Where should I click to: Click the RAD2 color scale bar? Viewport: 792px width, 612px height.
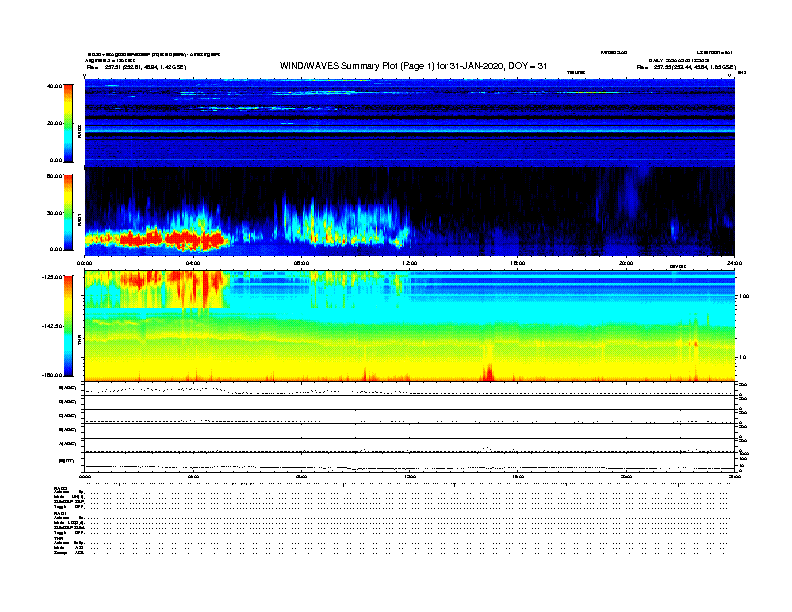(x=68, y=123)
